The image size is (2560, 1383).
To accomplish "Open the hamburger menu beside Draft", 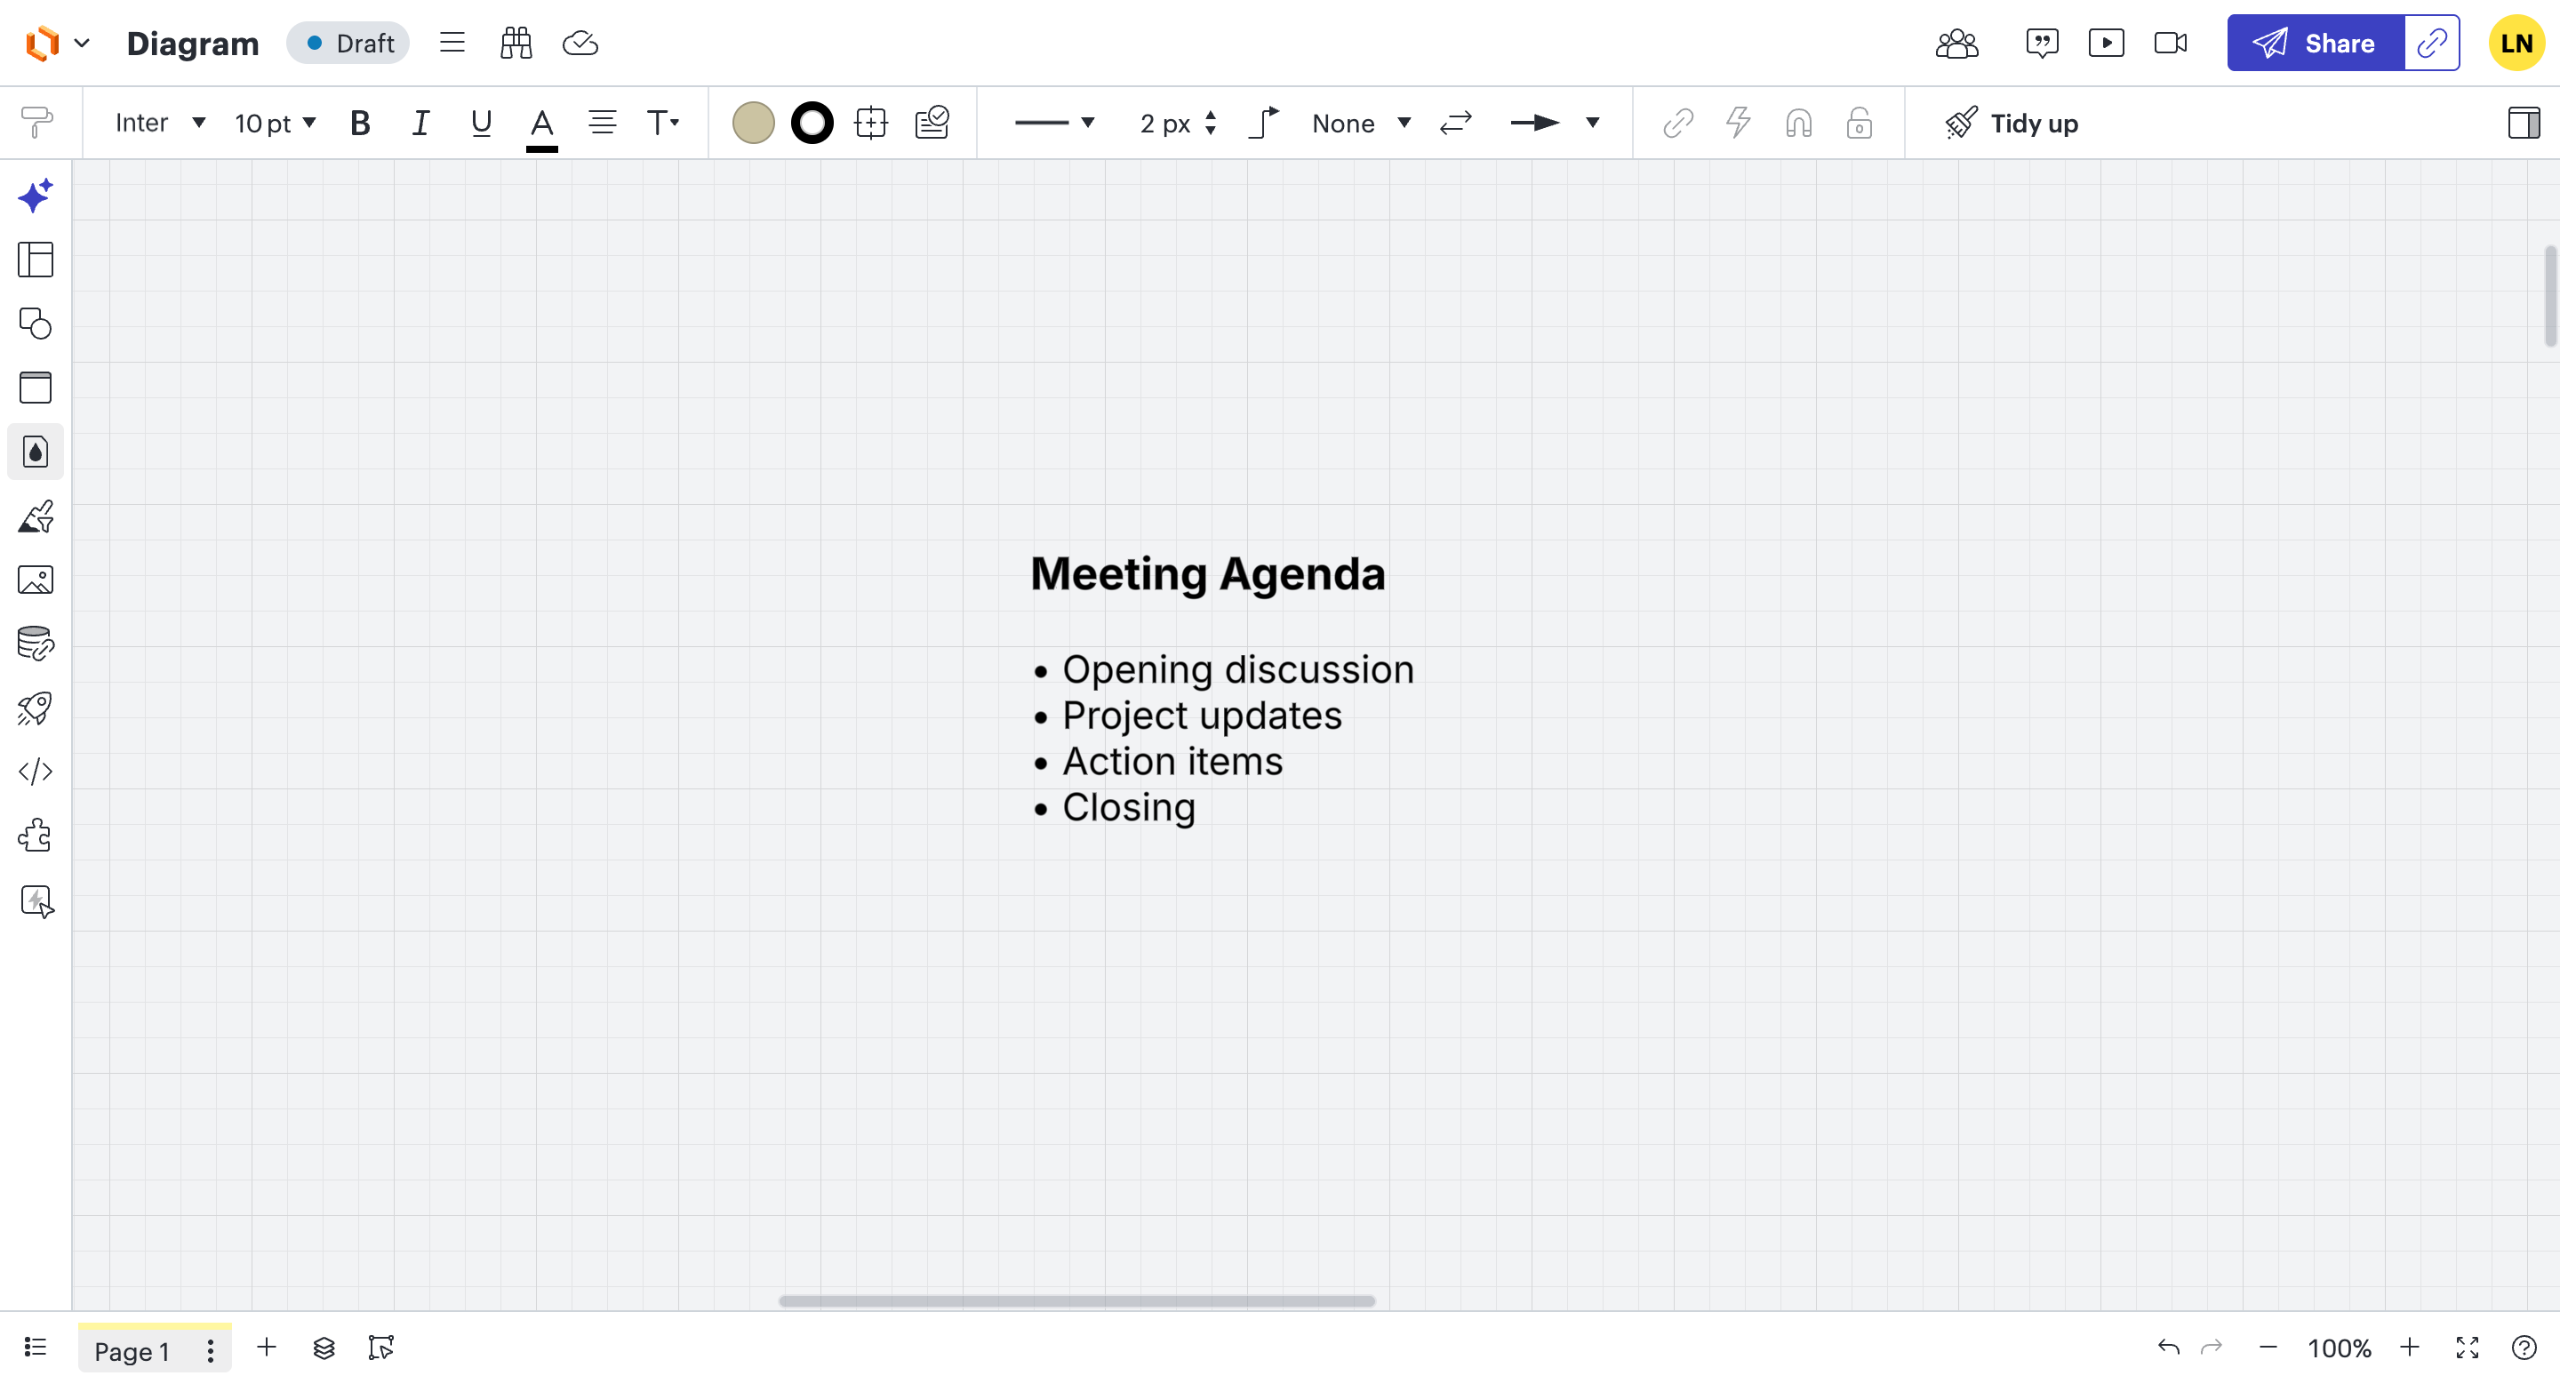I will click(x=452, y=43).
